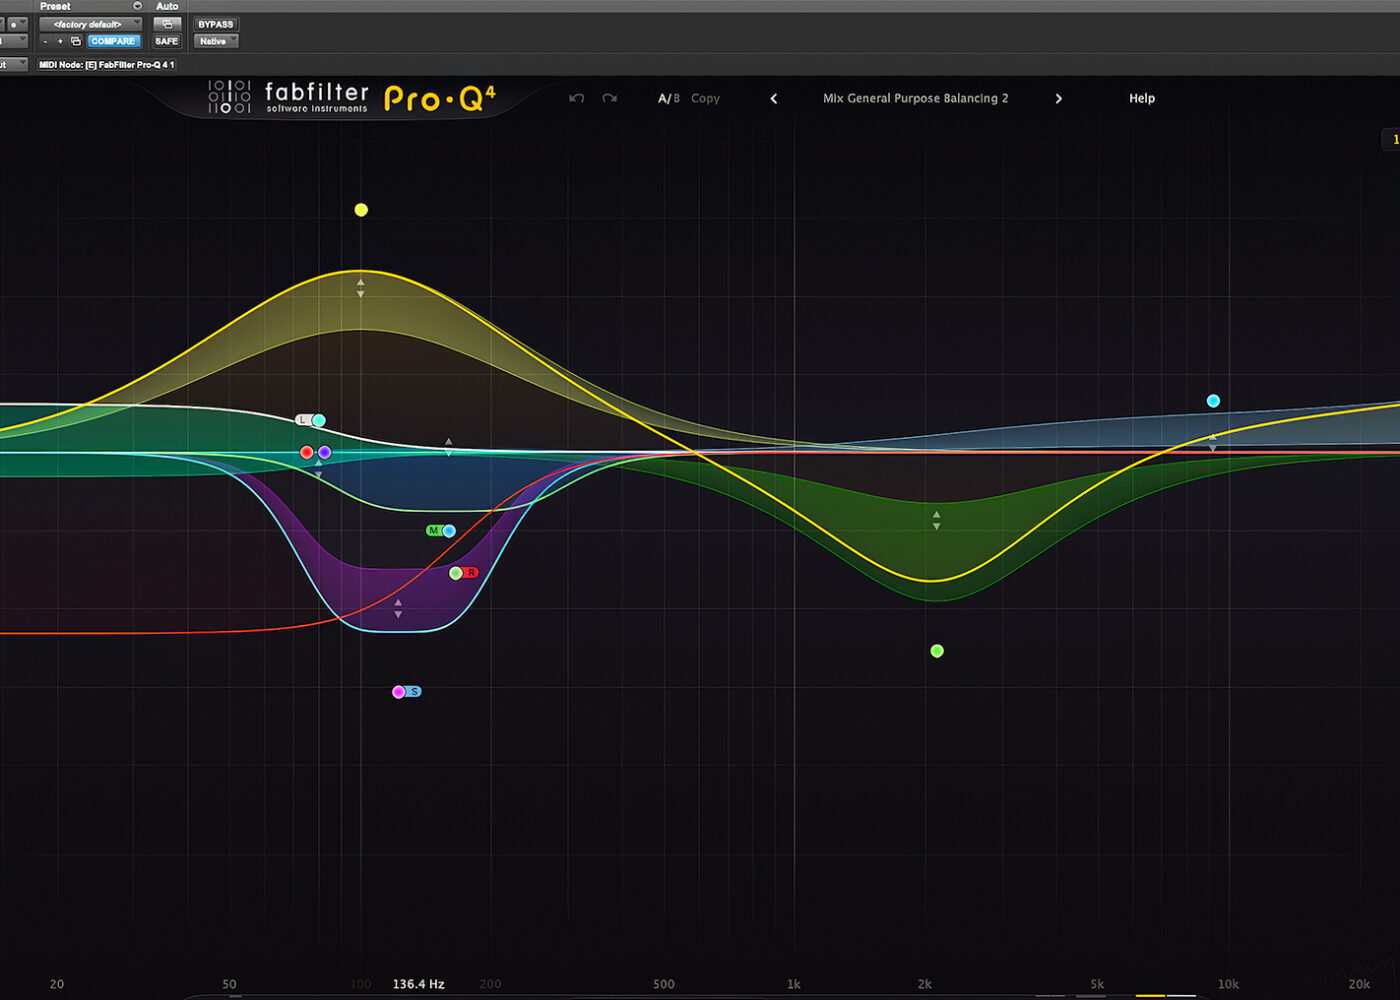Click the 136.4 Hz frequency readout
The height and width of the screenshot is (1000, 1400).
pyautogui.click(x=418, y=984)
